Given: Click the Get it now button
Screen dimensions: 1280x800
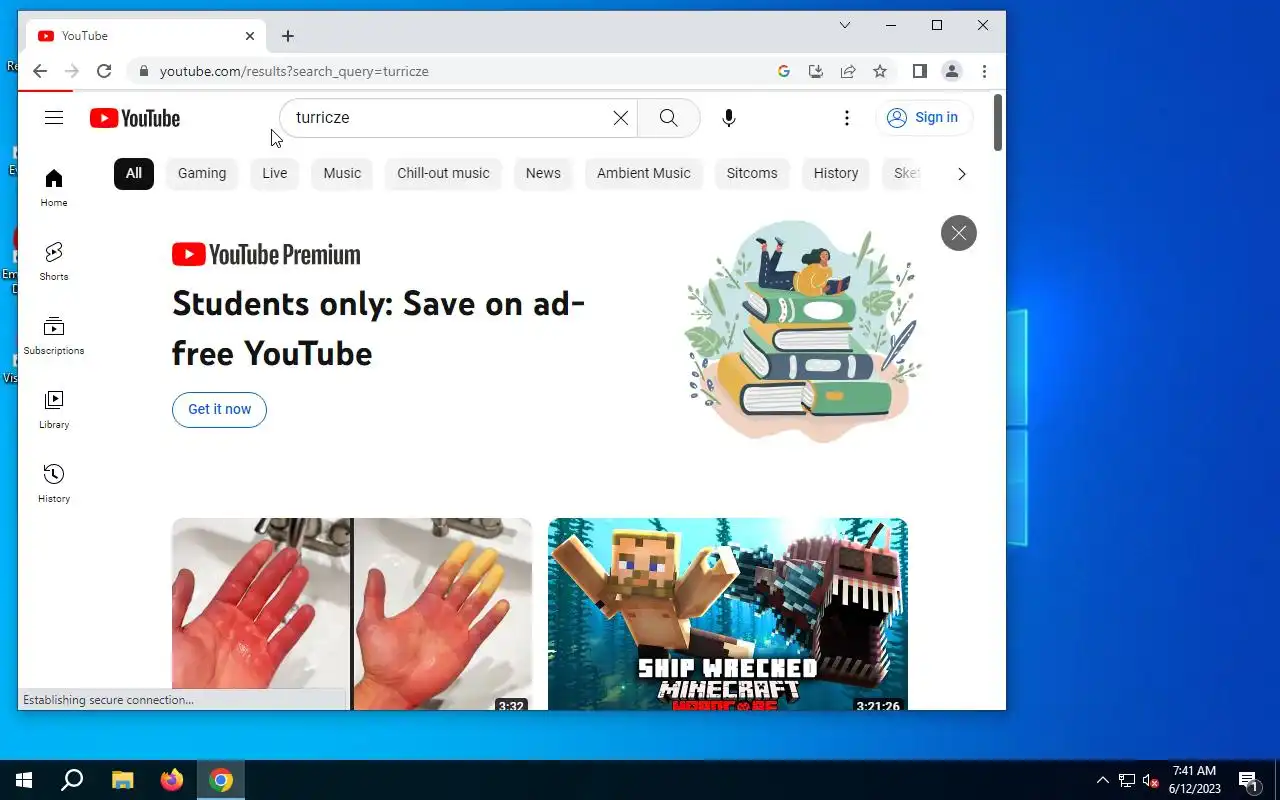Looking at the screenshot, I should coord(219,409).
